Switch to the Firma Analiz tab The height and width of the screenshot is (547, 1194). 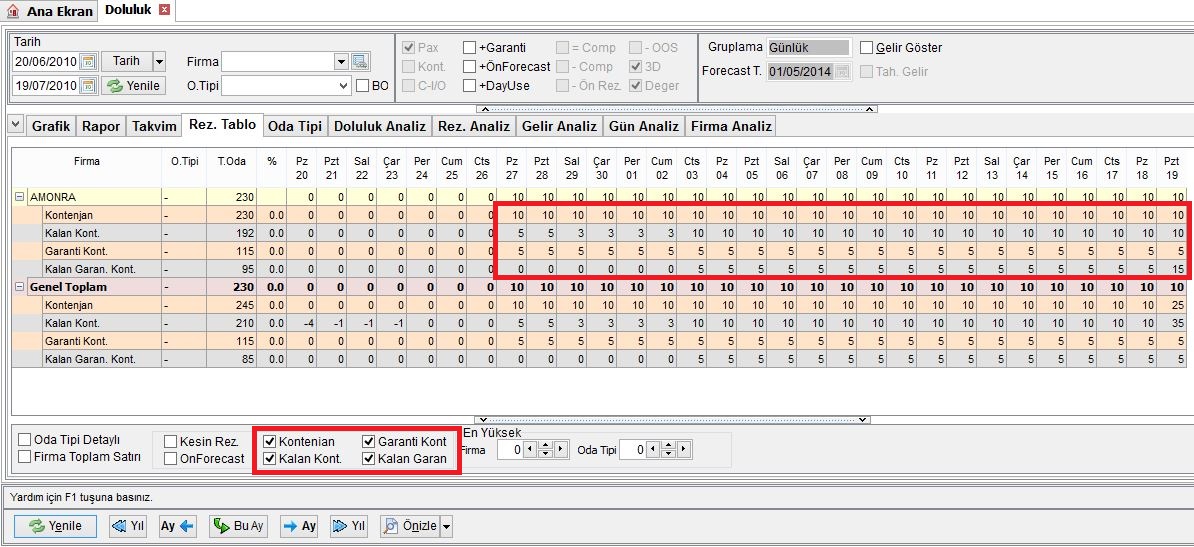(x=731, y=126)
